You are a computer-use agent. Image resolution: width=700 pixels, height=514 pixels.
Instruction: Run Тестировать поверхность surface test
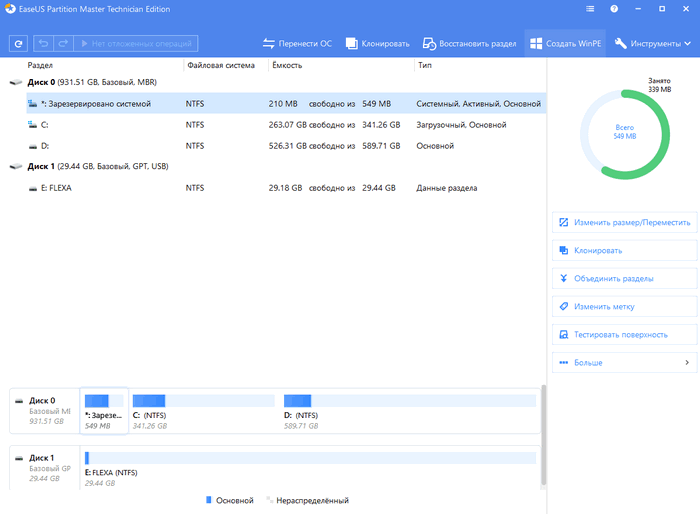[620, 334]
